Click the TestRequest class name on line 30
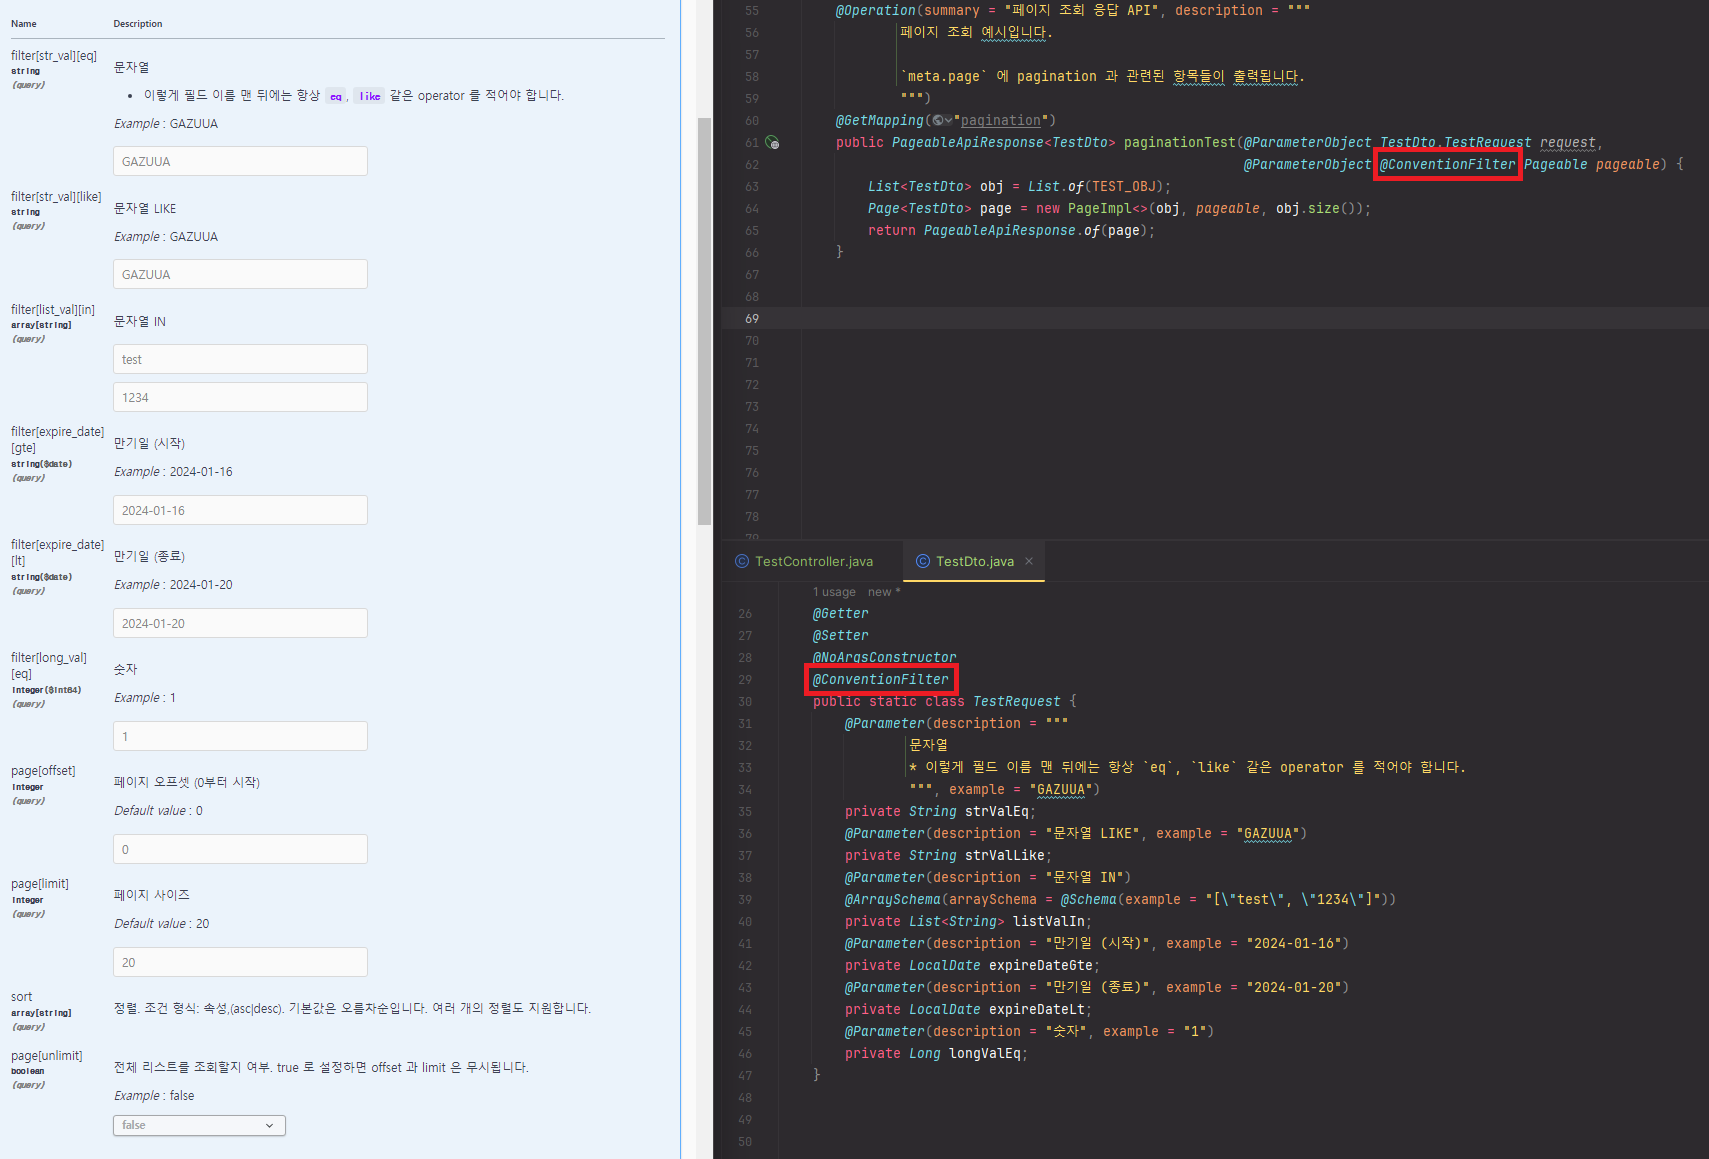Viewport: 1709px width, 1159px height. [1016, 702]
